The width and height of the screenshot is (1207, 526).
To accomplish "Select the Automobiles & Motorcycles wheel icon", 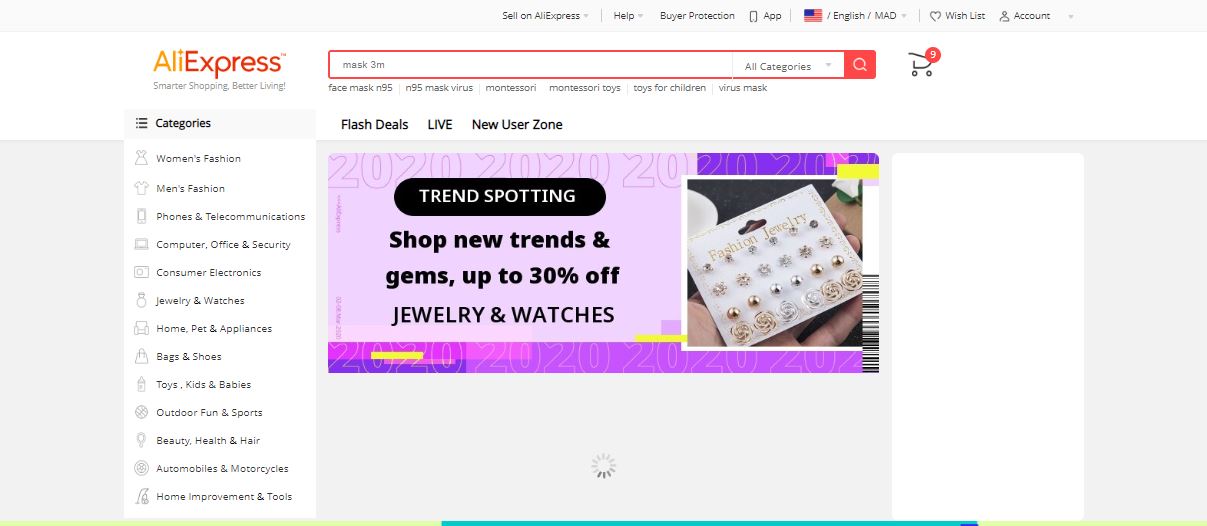I will pyautogui.click(x=140, y=468).
